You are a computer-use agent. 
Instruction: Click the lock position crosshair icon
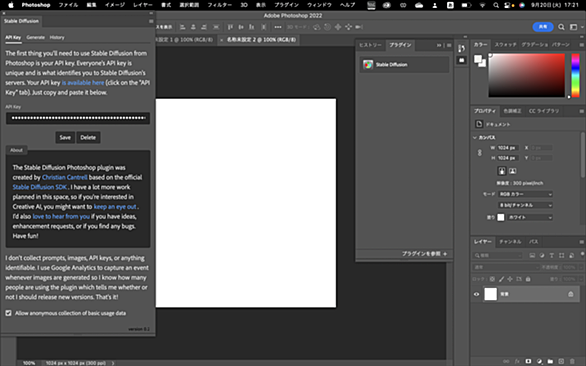[510, 279]
